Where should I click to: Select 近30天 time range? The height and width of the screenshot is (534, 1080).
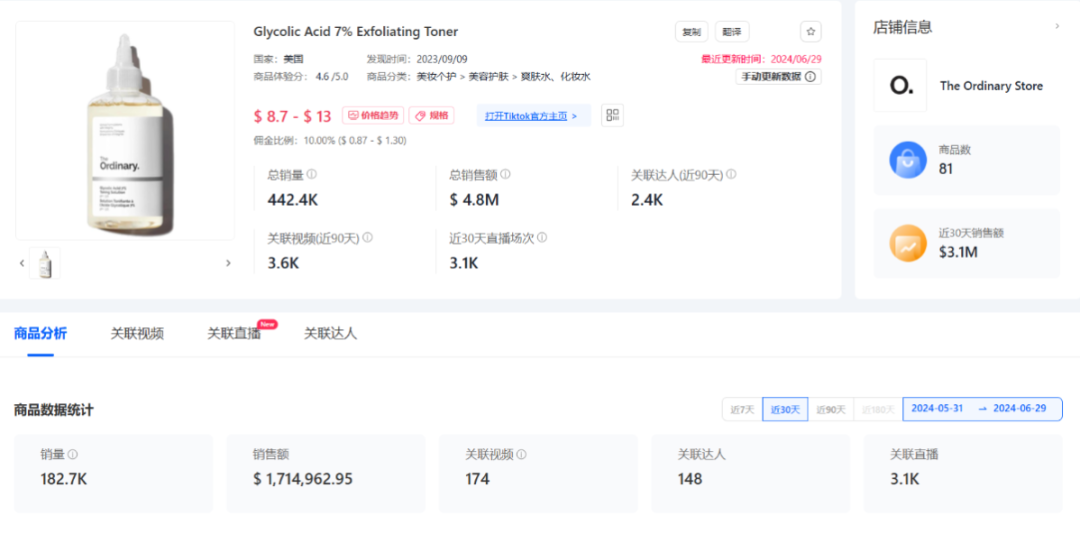click(785, 409)
